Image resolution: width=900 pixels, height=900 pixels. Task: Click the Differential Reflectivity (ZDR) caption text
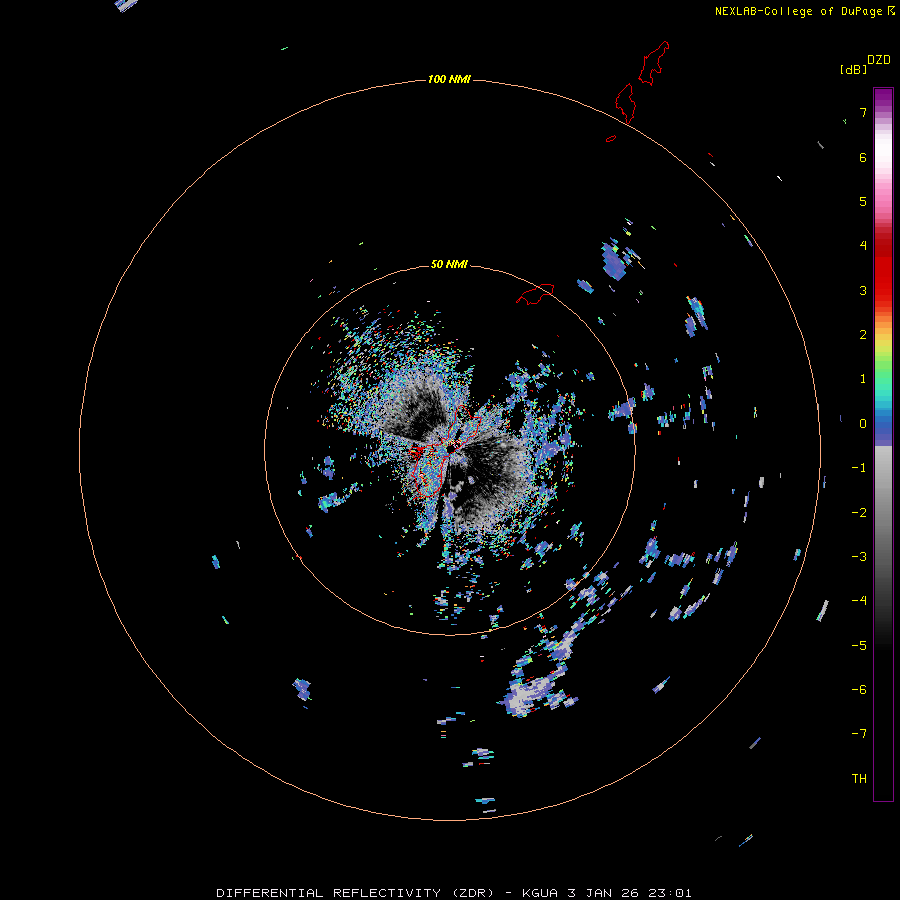pyautogui.click(x=355, y=893)
